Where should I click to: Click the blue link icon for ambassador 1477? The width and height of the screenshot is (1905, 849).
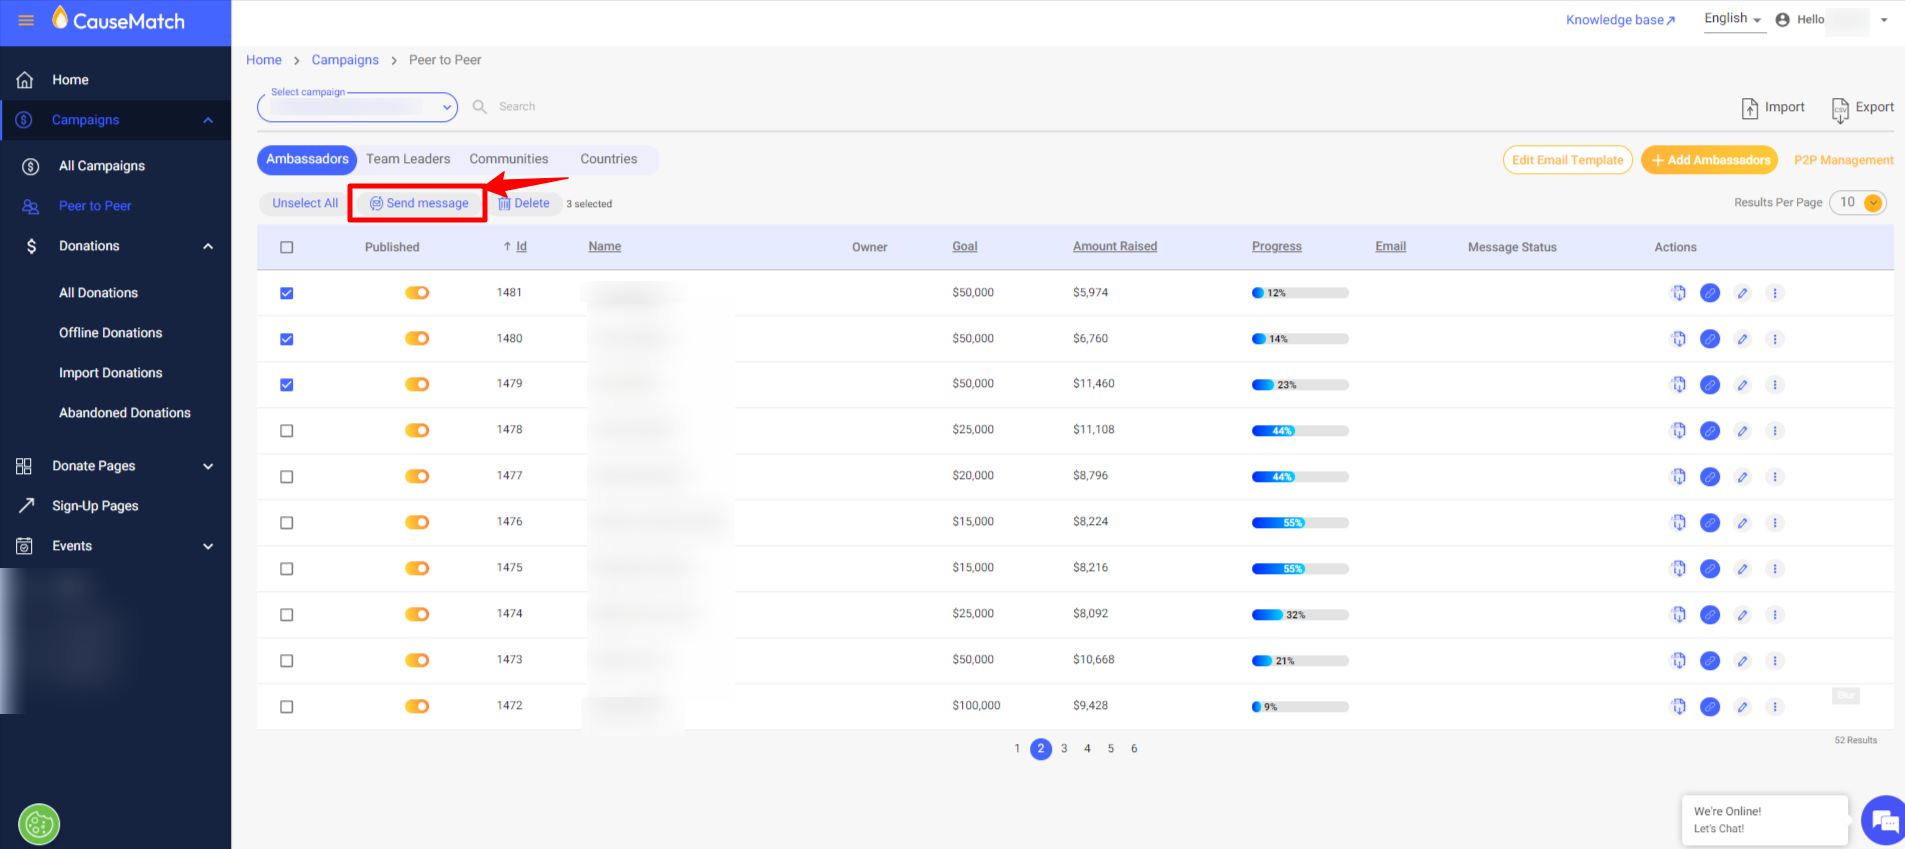point(1710,477)
